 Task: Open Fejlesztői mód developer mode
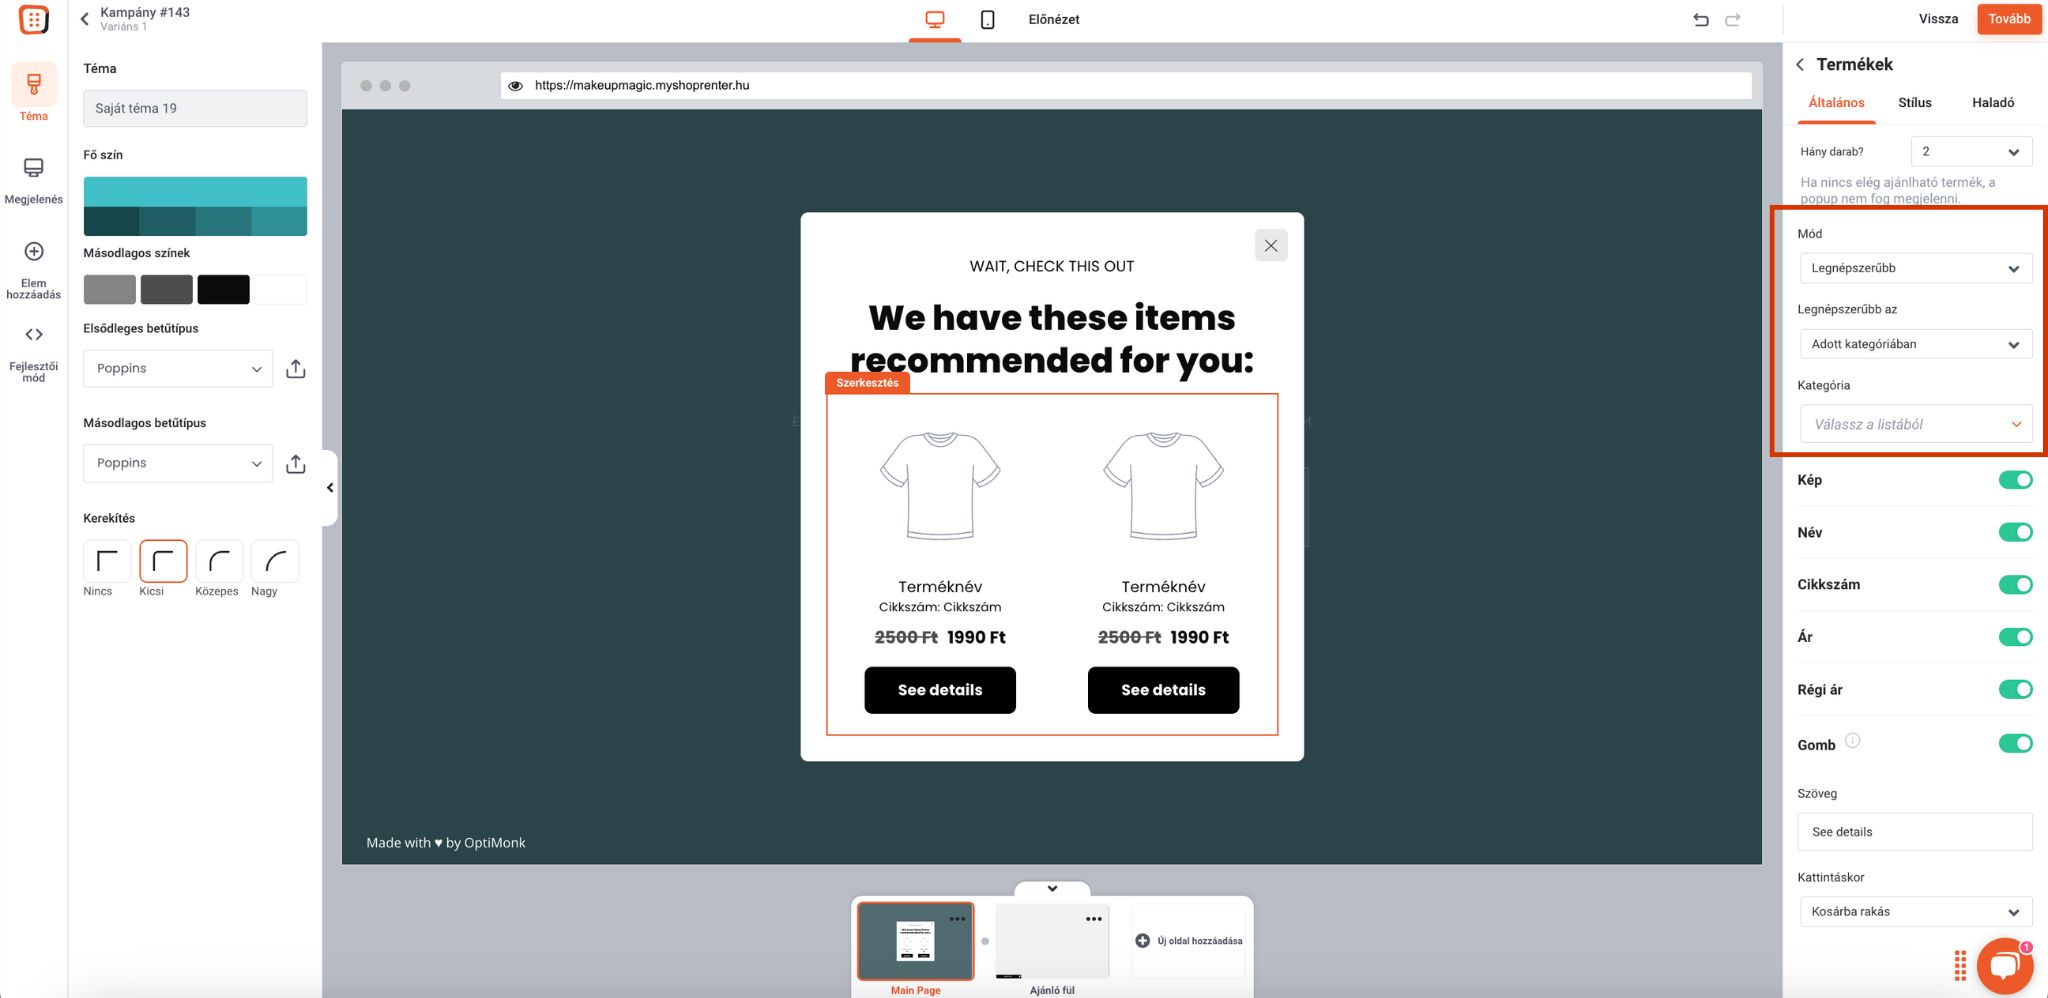34,354
